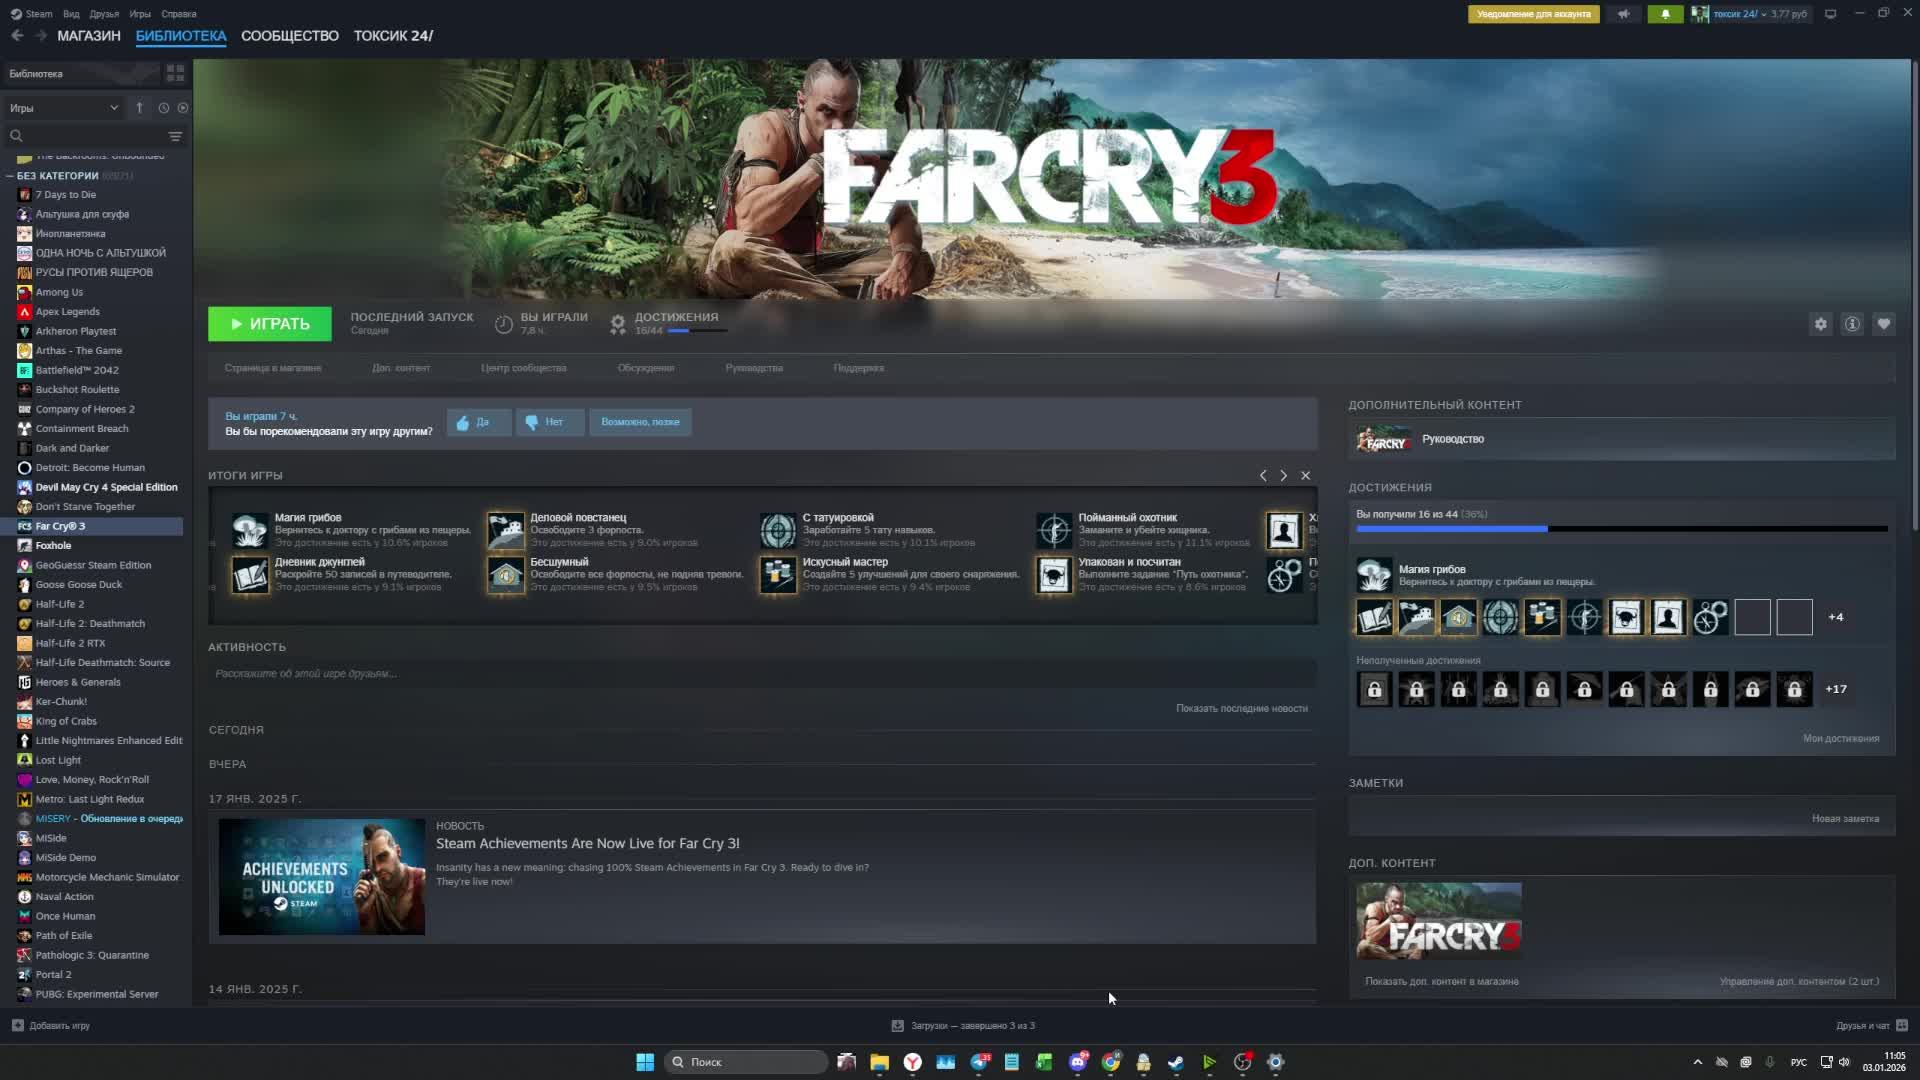Open the Друзья menu
The width and height of the screenshot is (1920, 1080).
[104, 14]
